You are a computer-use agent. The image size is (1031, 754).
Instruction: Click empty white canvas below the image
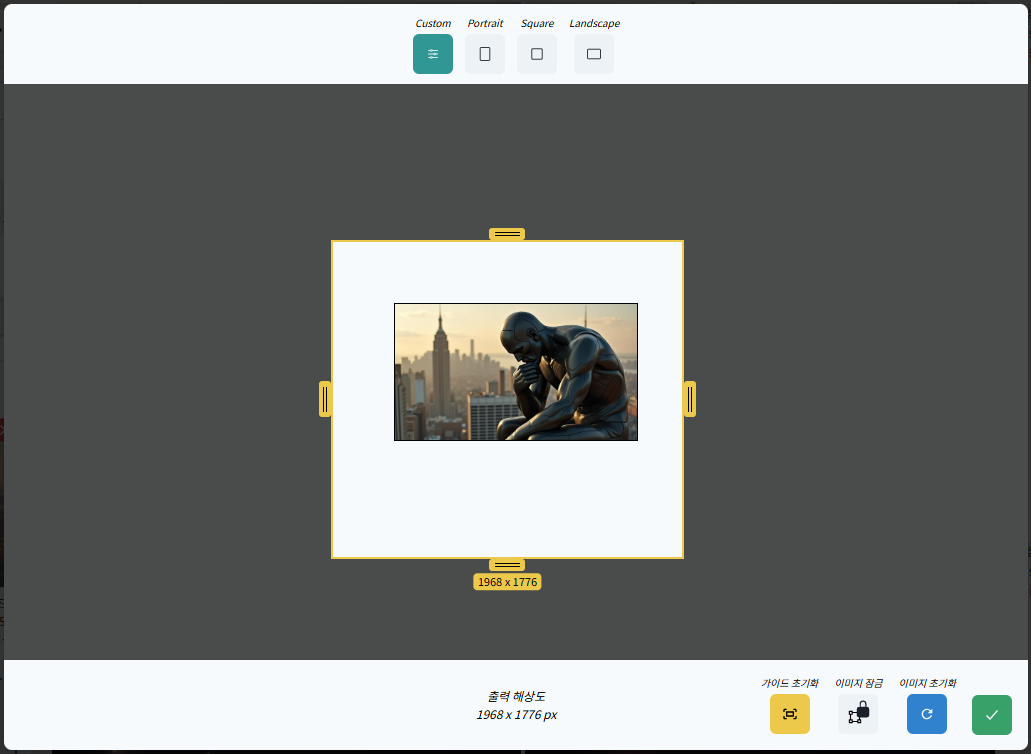[x=507, y=500]
